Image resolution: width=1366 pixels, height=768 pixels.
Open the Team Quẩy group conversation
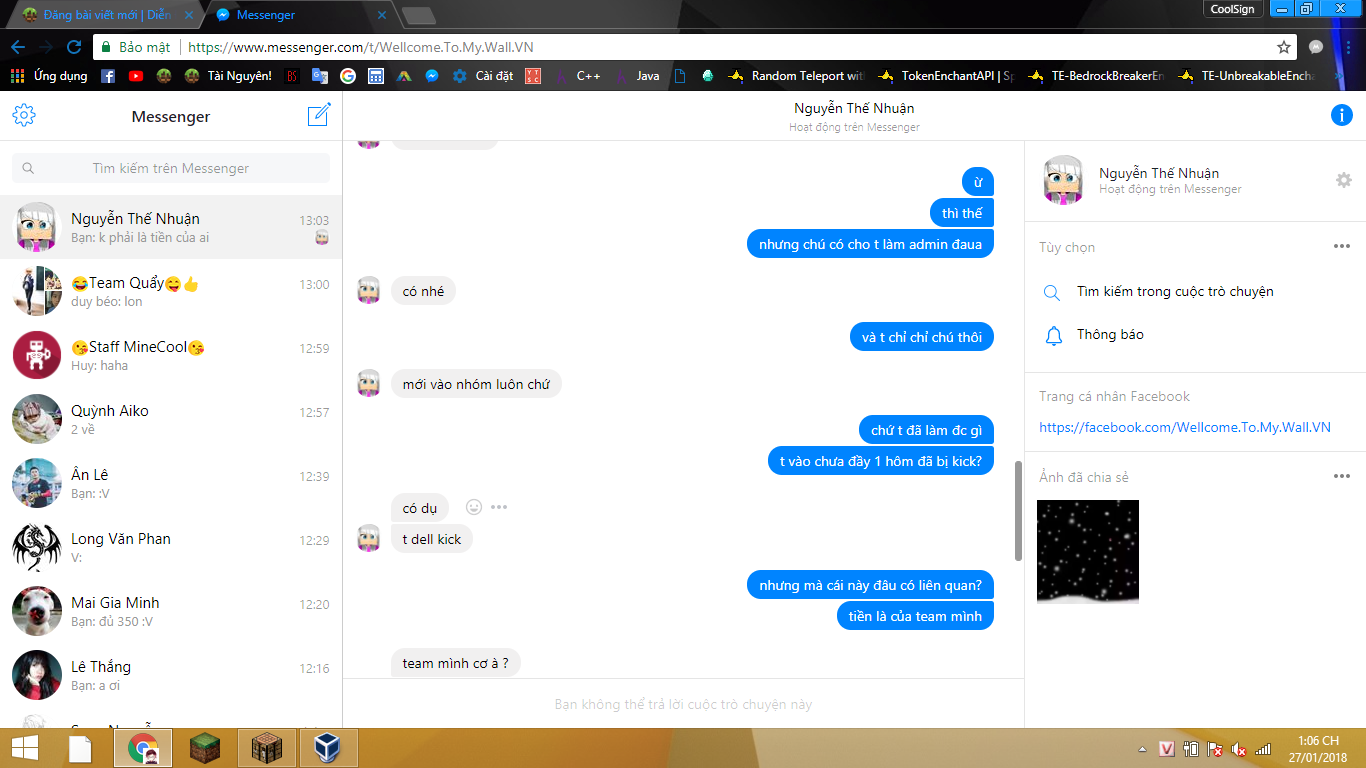click(x=171, y=291)
